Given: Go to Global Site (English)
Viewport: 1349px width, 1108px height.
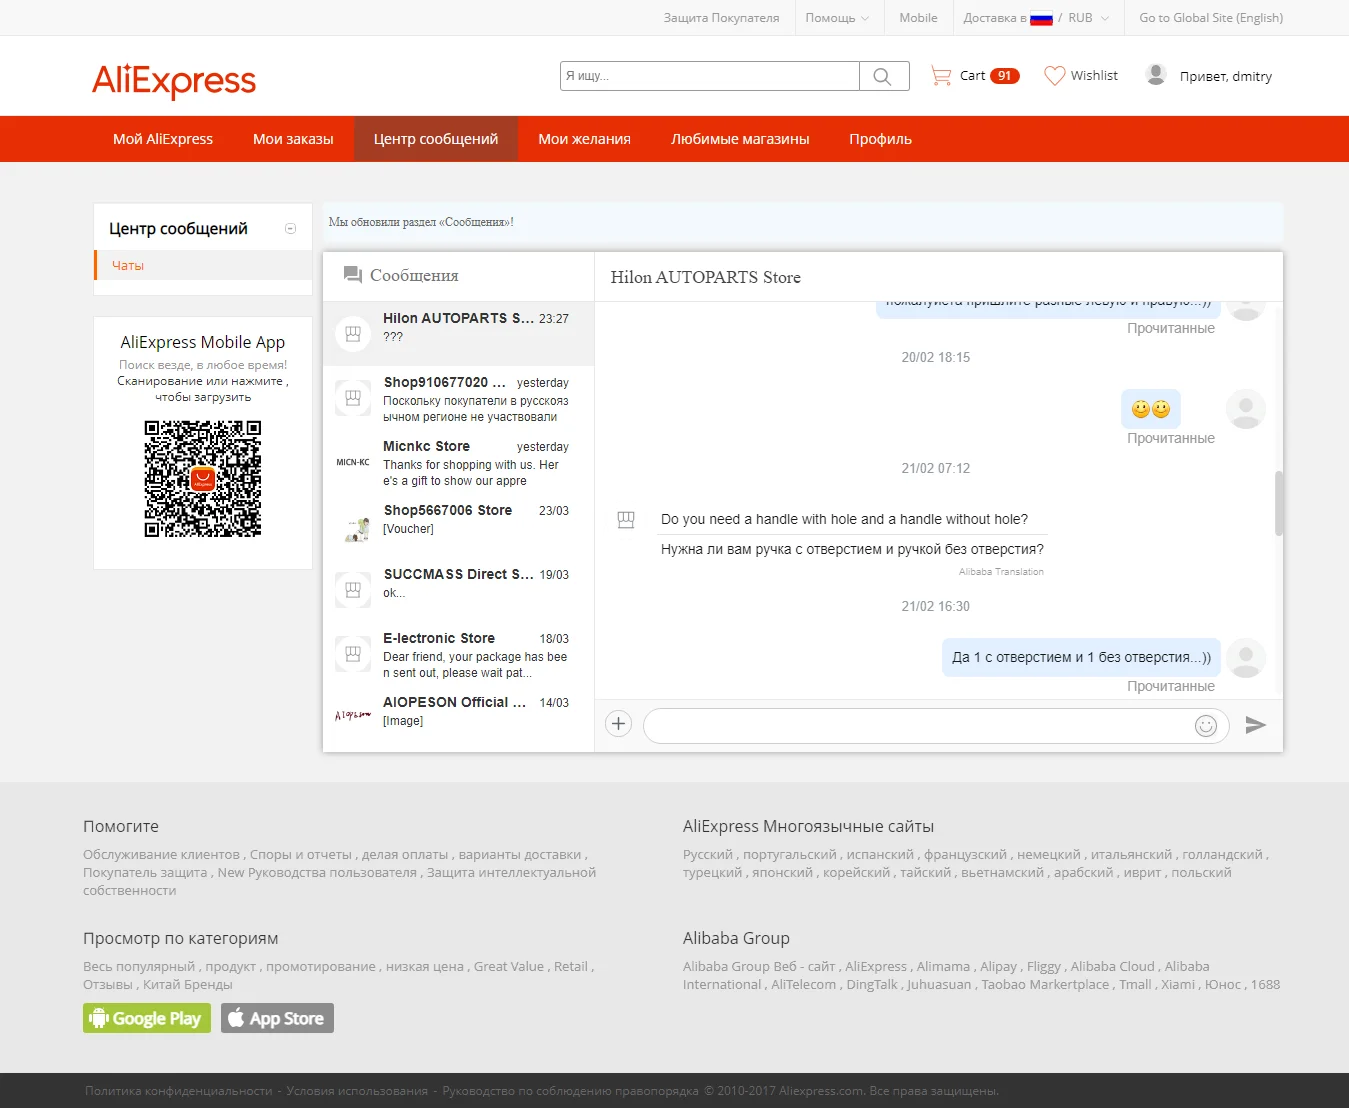Looking at the screenshot, I should tap(1211, 18).
